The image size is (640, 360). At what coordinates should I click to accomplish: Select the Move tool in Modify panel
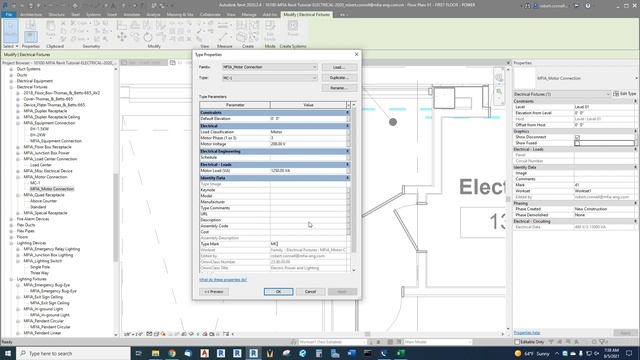coord(122,38)
